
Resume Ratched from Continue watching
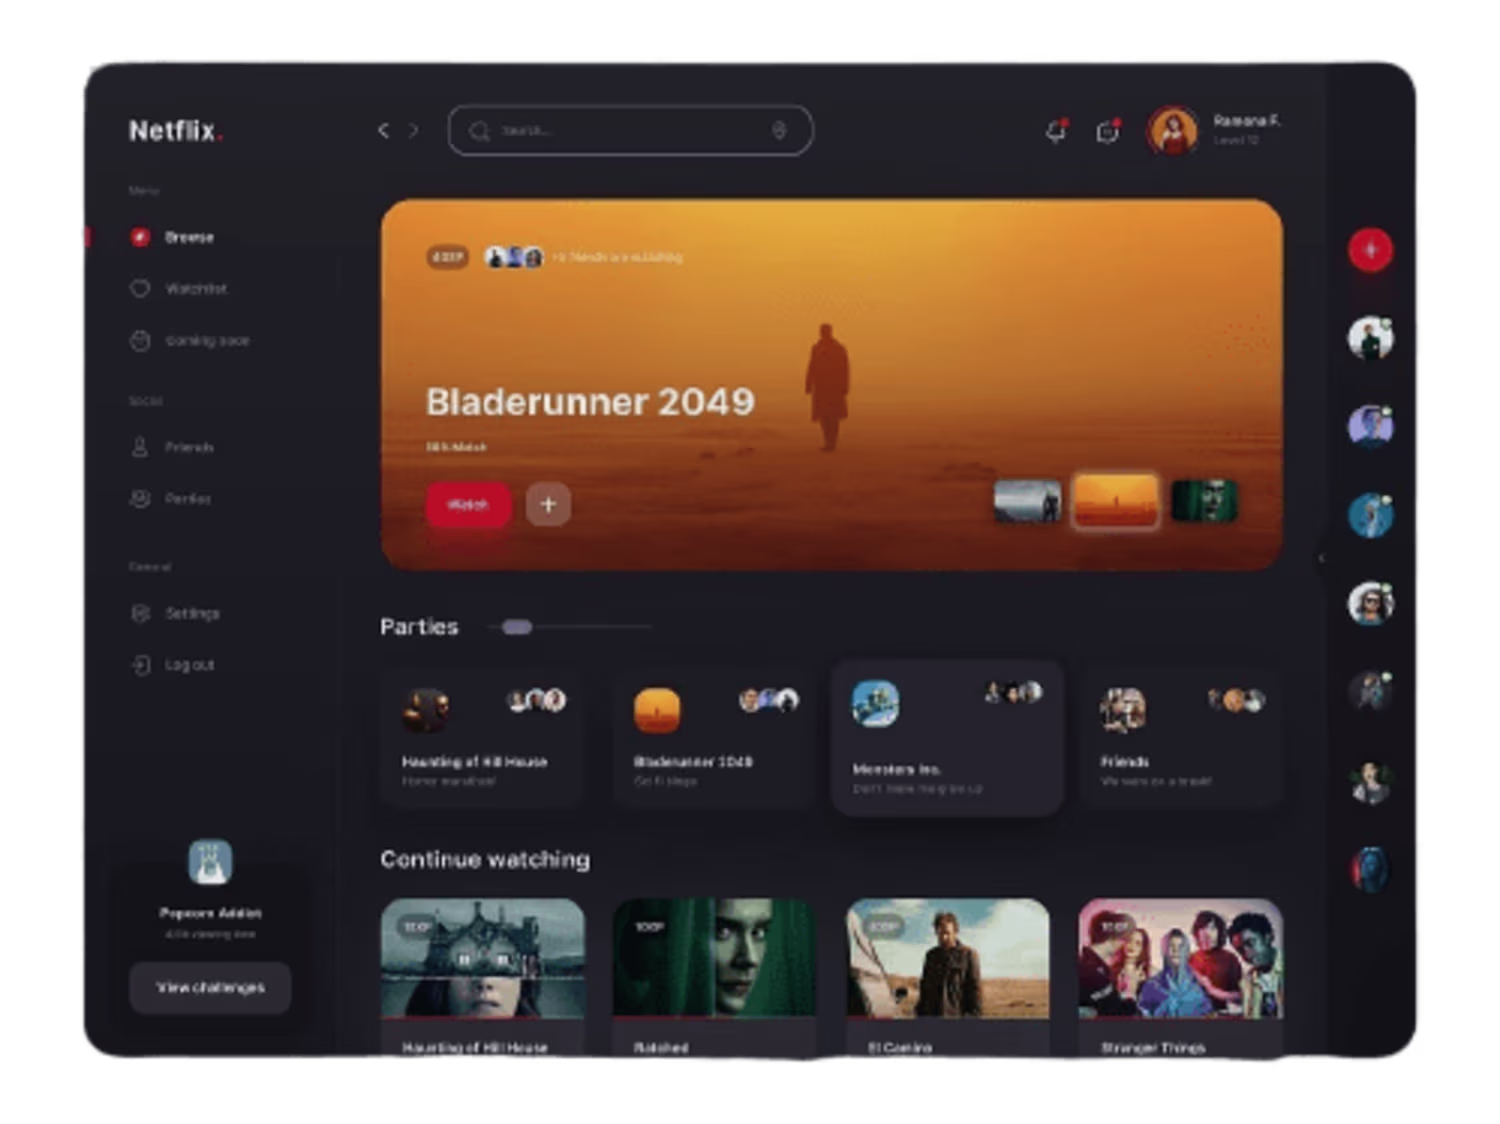pos(714,978)
